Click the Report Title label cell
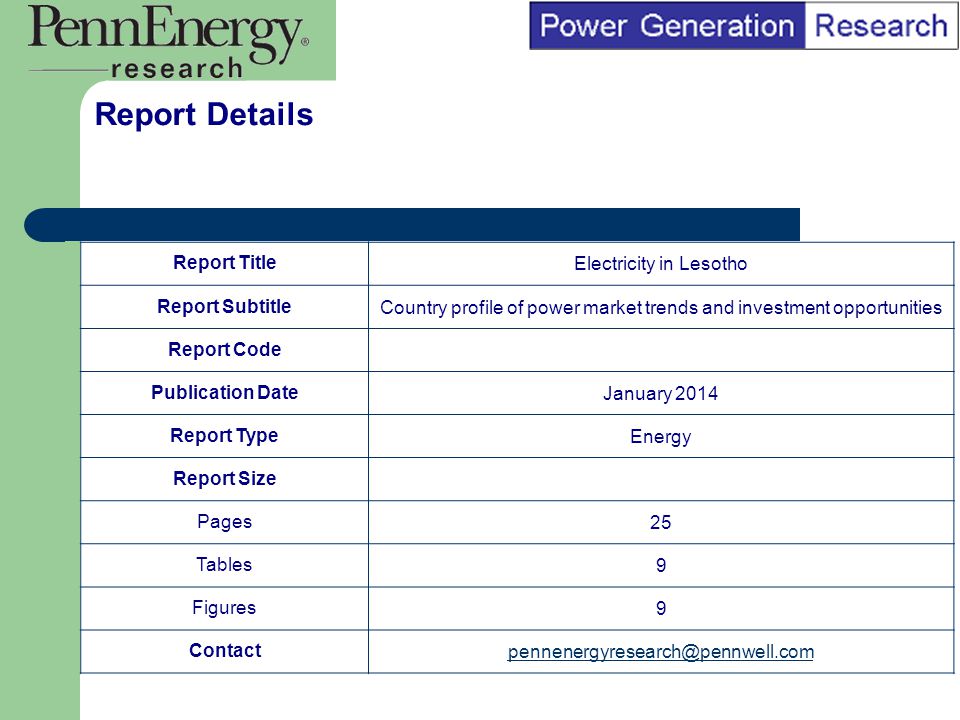 coord(225,264)
